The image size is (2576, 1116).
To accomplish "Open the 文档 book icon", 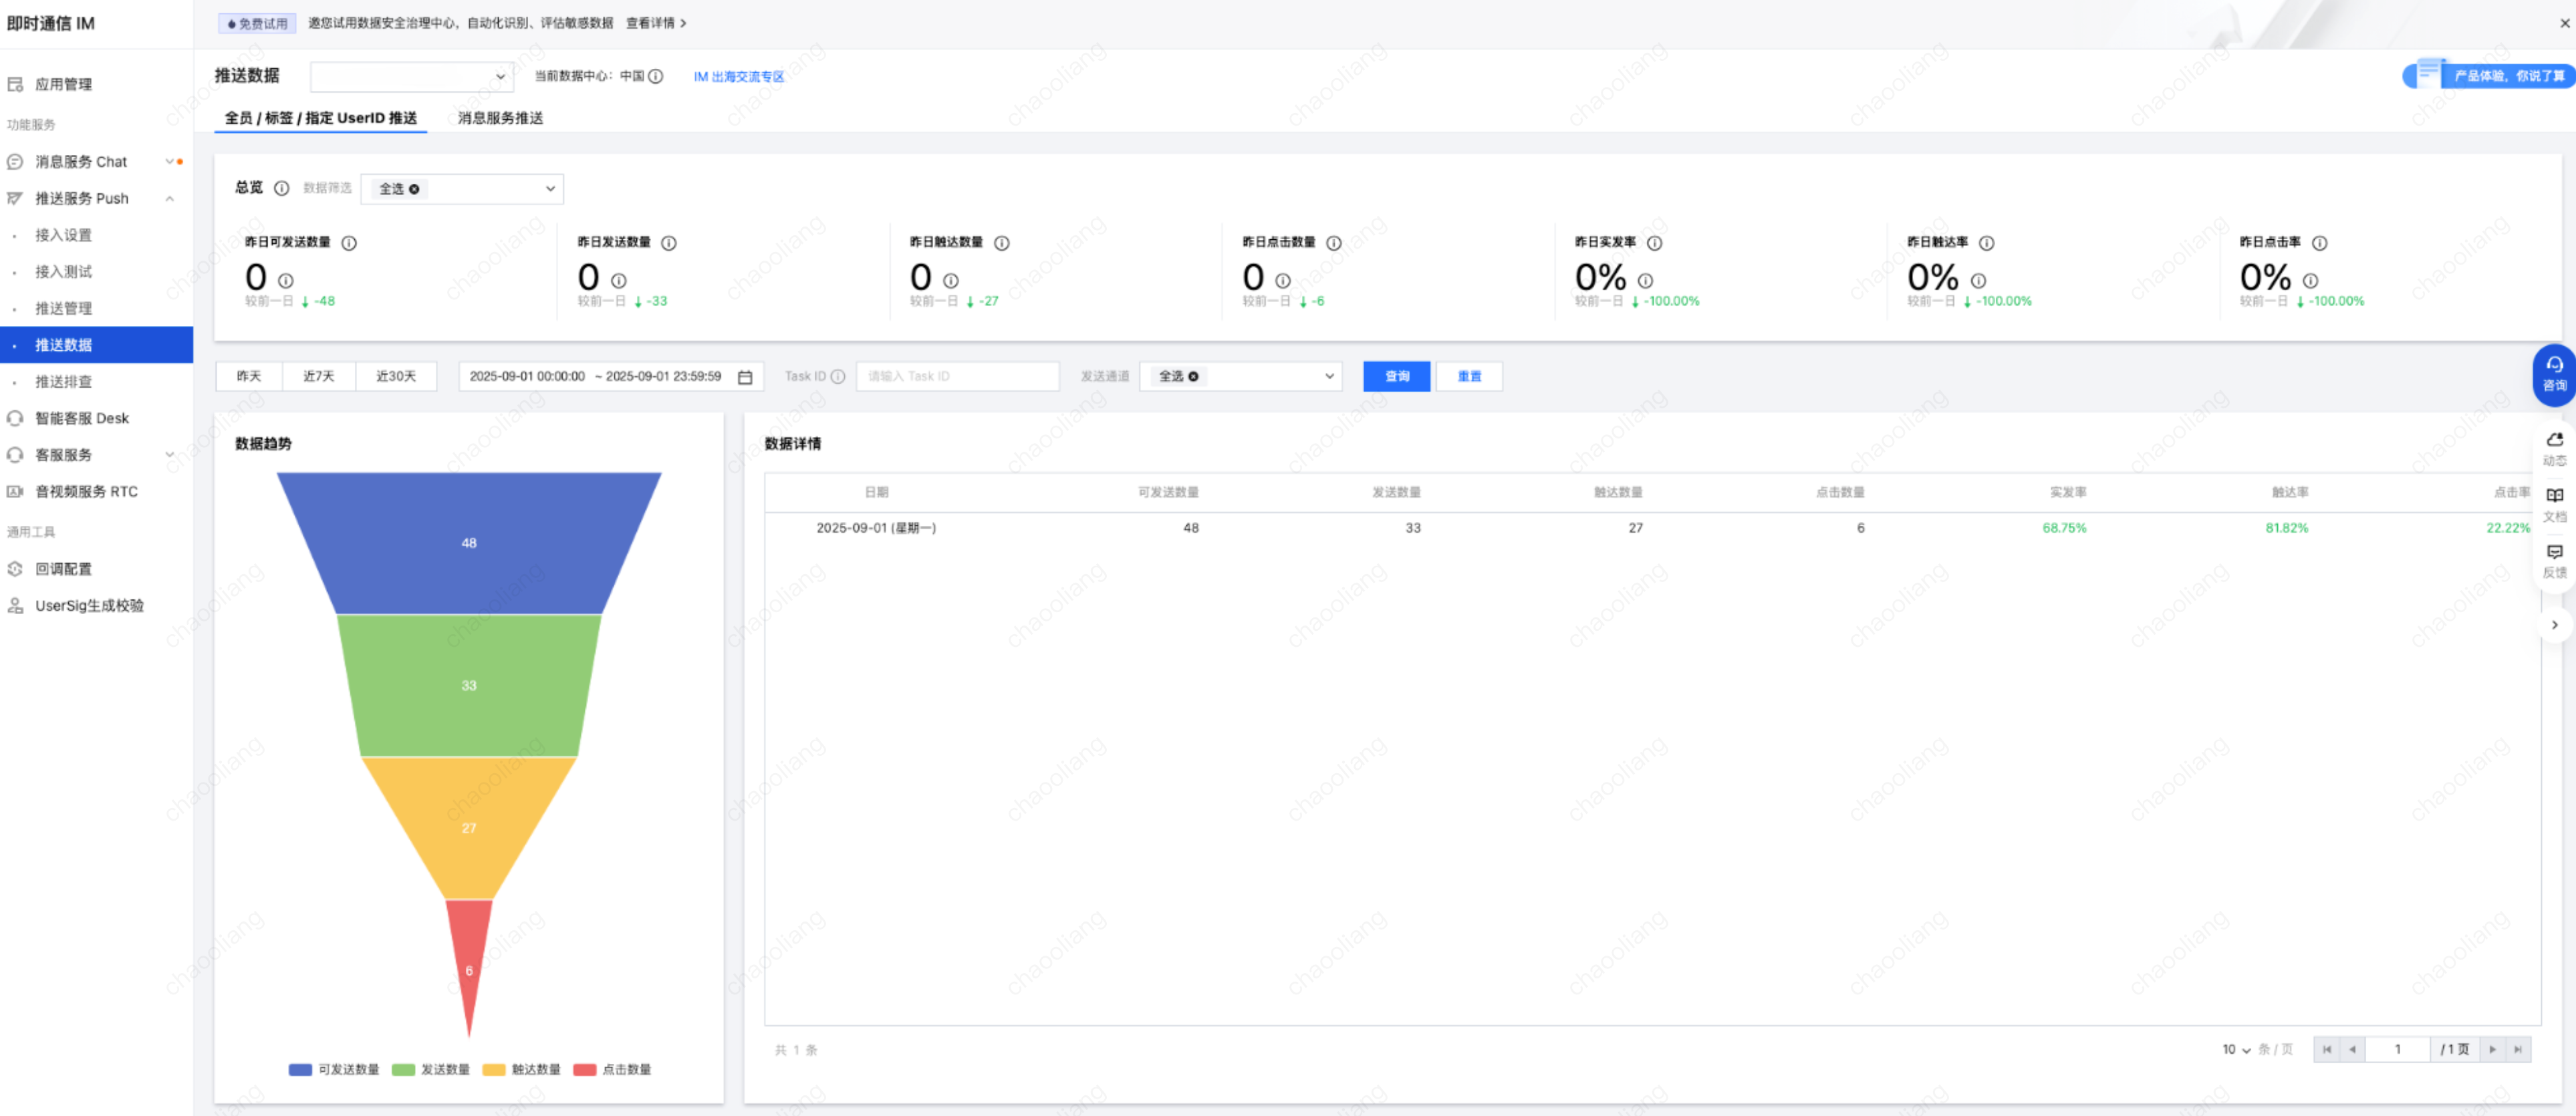I will [2554, 503].
